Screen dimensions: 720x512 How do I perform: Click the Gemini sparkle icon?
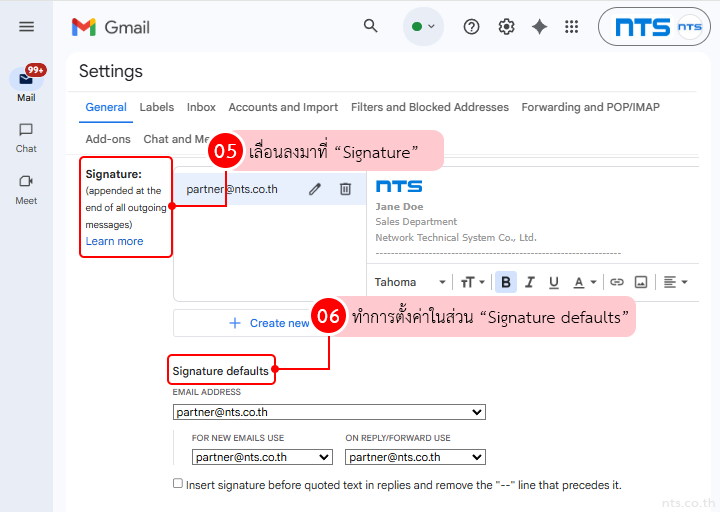tap(540, 27)
